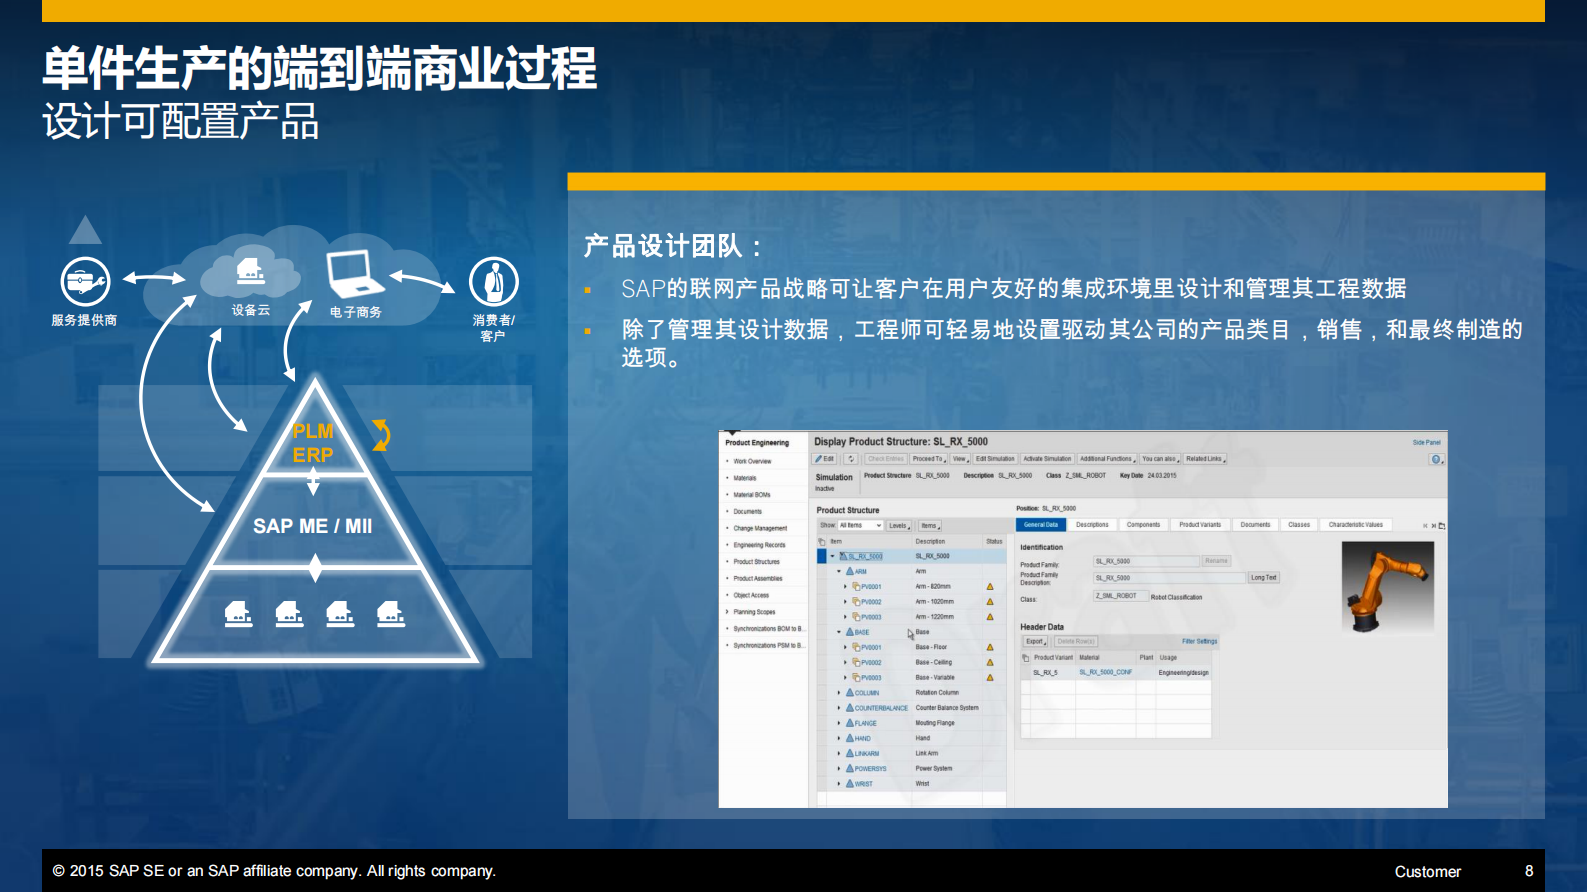Open the Additional Functions dropdown

[1107, 459]
